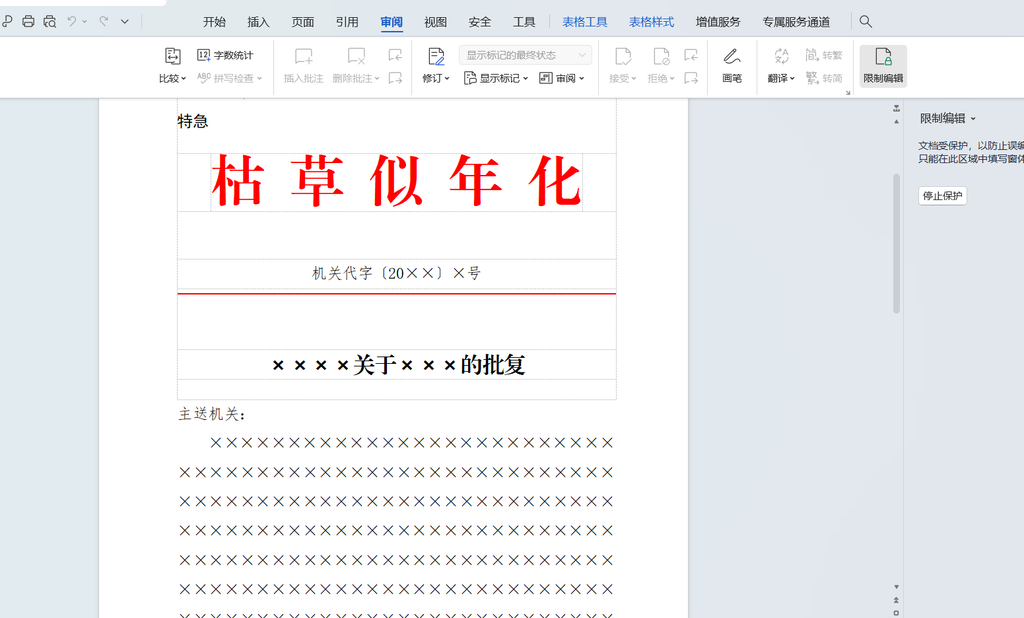Open the 表格样式 tab

click(x=652, y=22)
